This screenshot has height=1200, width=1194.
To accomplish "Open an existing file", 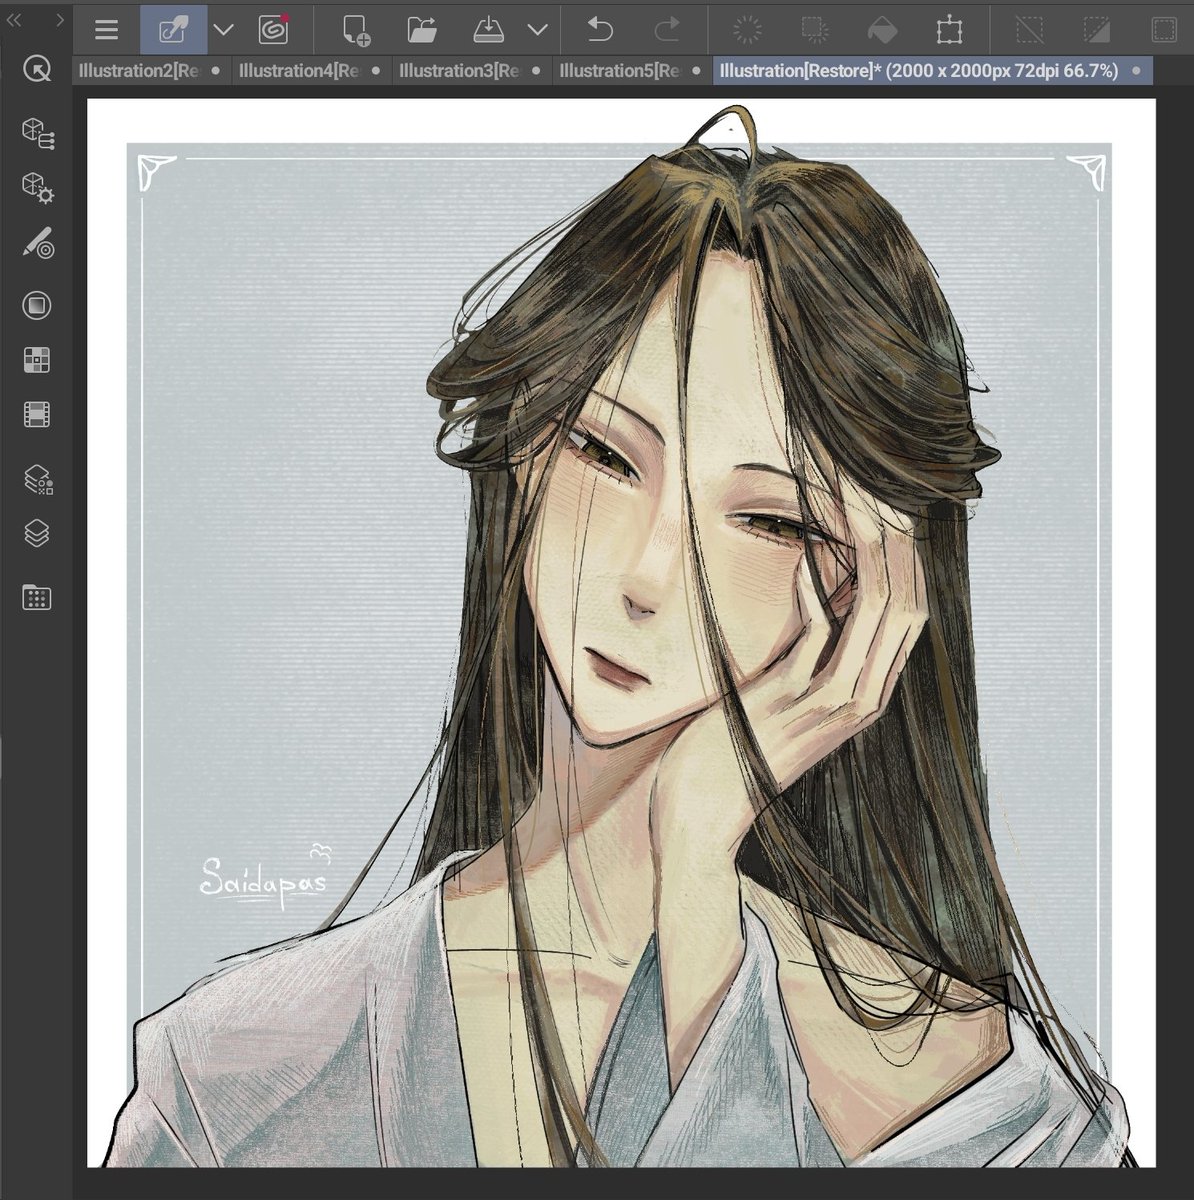I will [423, 29].
